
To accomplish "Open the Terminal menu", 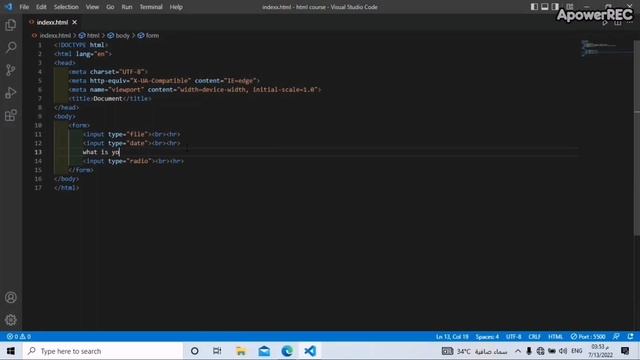I will 151,7.
